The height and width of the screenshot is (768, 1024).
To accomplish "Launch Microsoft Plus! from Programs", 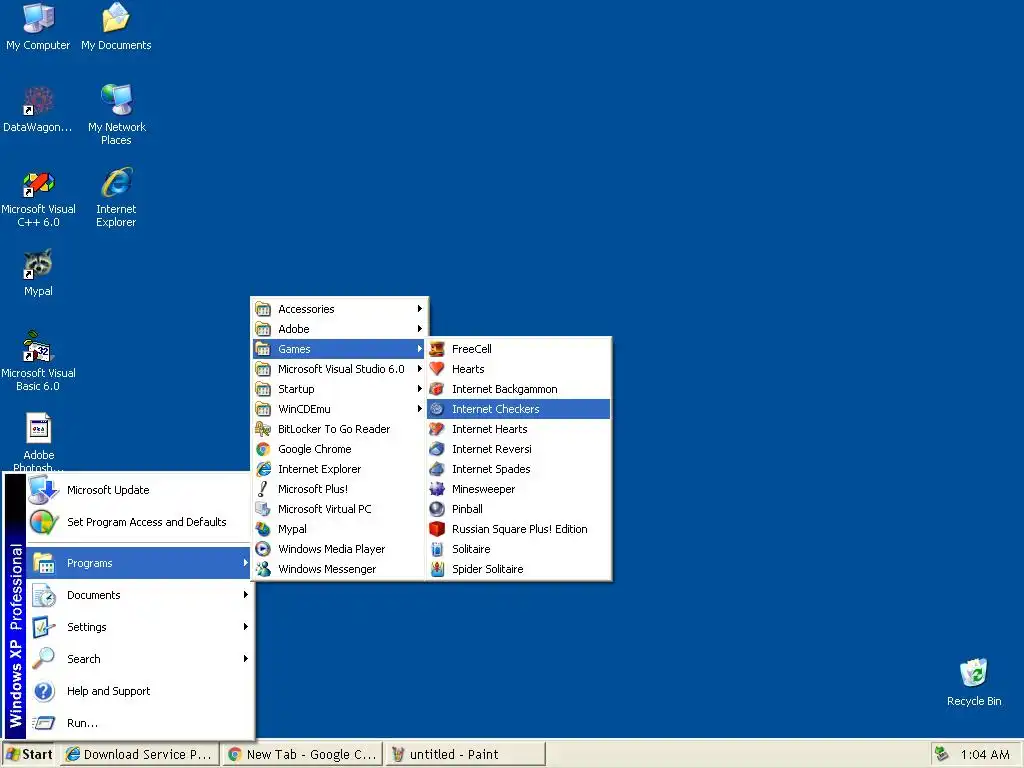I will click(x=339, y=489).
